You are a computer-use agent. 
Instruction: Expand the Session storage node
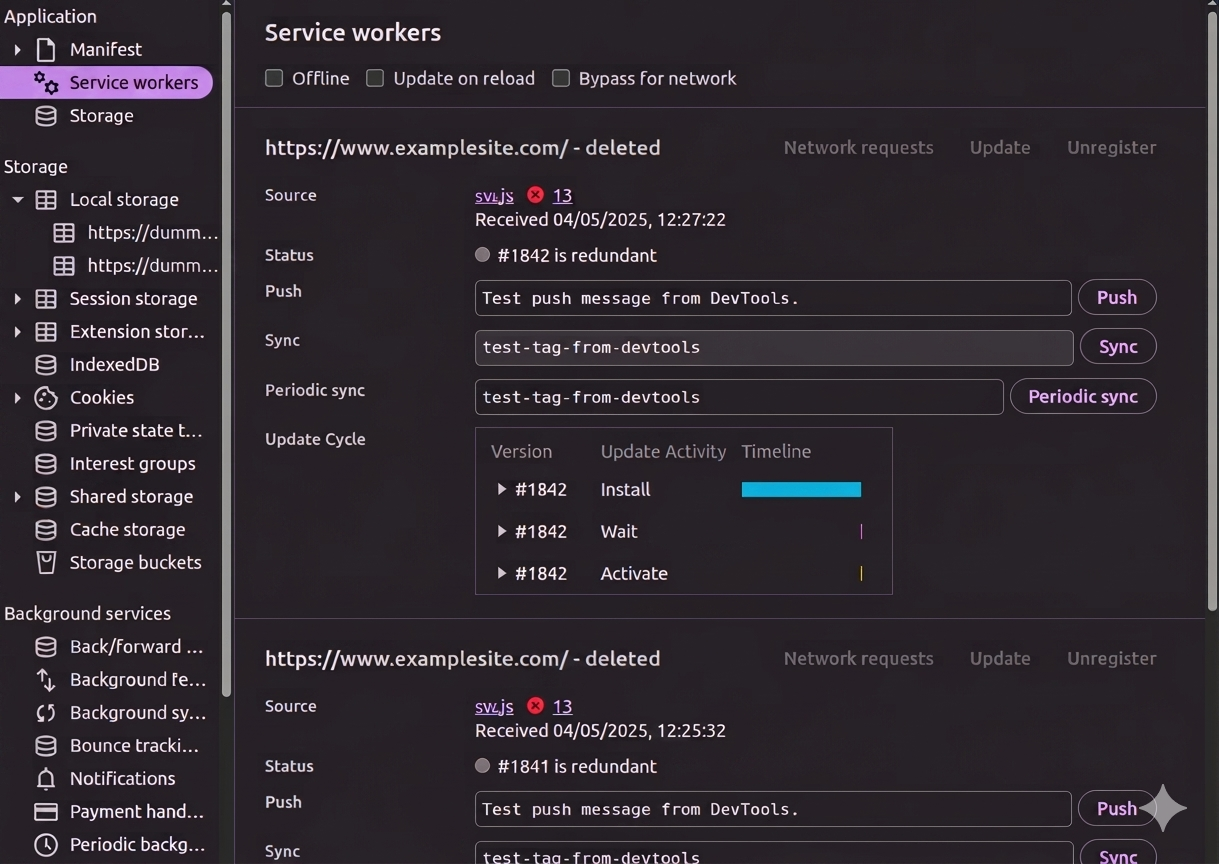(17, 298)
